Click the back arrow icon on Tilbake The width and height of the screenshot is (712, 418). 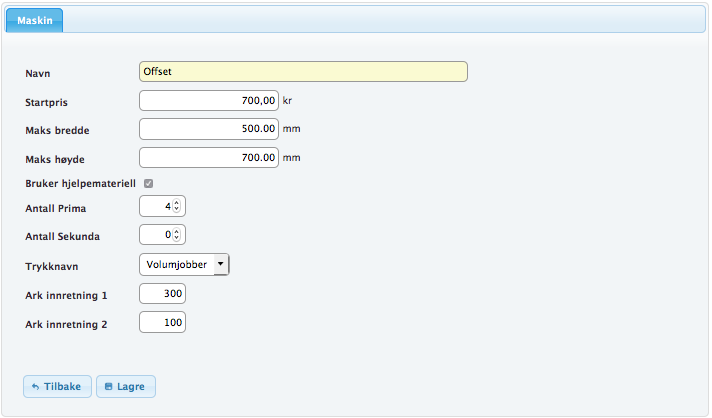pyautogui.click(x=35, y=387)
